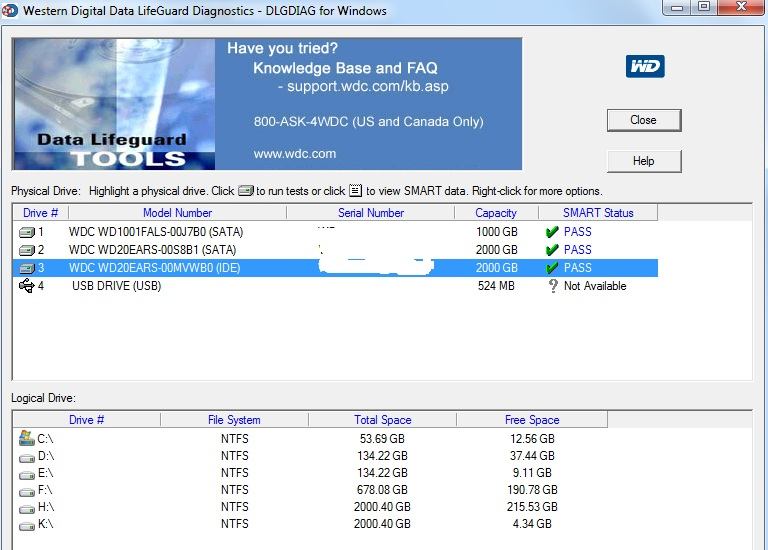Click the WD logo

645,66
